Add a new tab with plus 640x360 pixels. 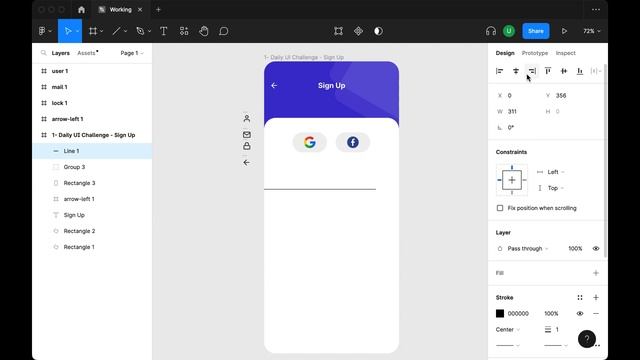pyautogui.click(x=158, y=9)
